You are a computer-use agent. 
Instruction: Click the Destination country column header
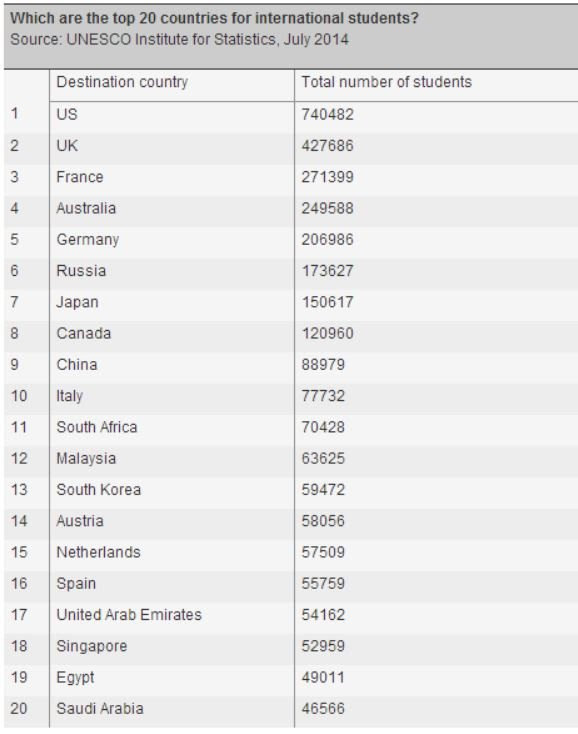[122, 82]
